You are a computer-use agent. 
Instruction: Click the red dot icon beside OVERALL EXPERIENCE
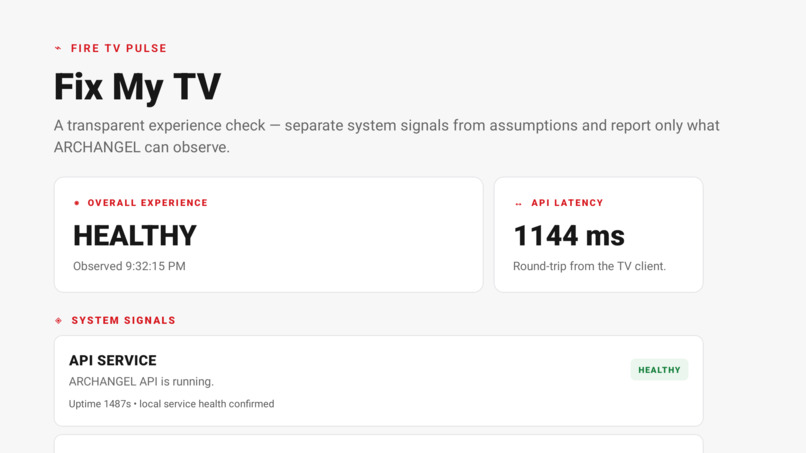point(77,203)
